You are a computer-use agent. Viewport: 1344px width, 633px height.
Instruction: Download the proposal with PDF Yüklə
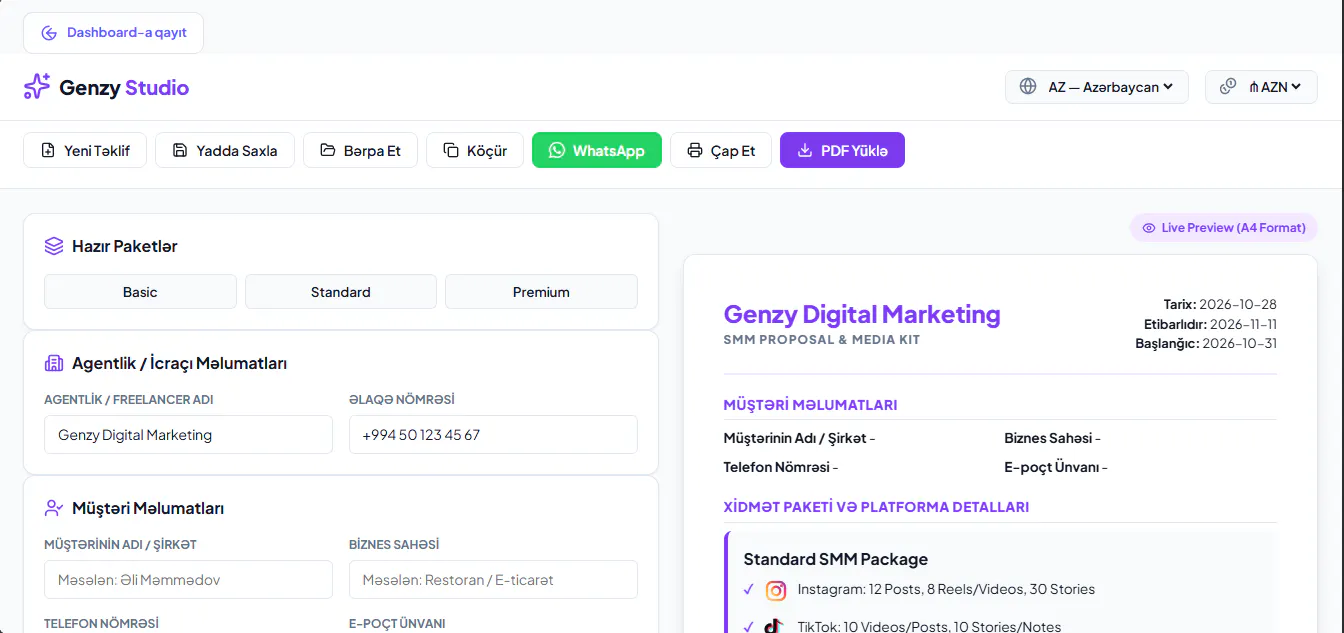(x=842, y=150)
